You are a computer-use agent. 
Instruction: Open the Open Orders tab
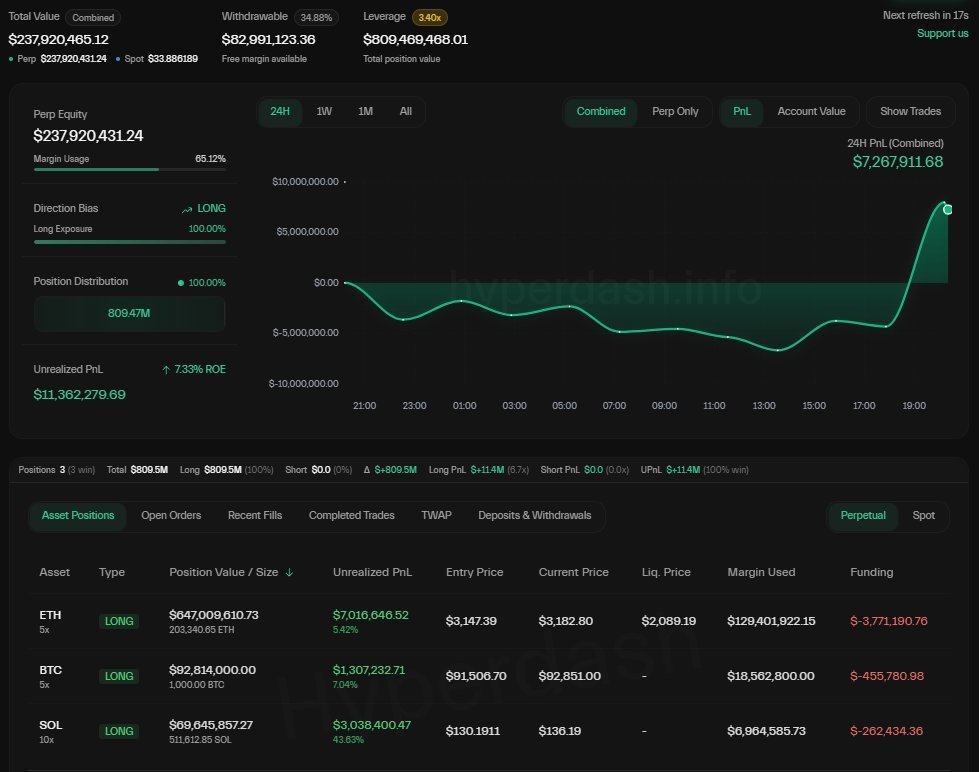pyautogui.click(x=171, y=516)
